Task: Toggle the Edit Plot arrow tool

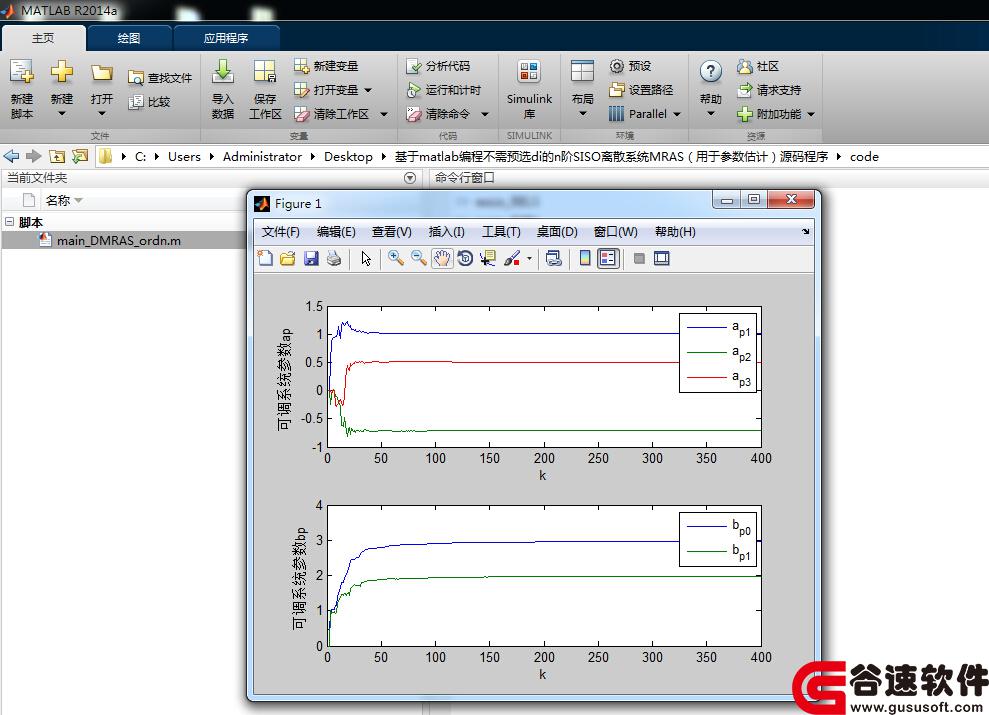Action: 366,258
